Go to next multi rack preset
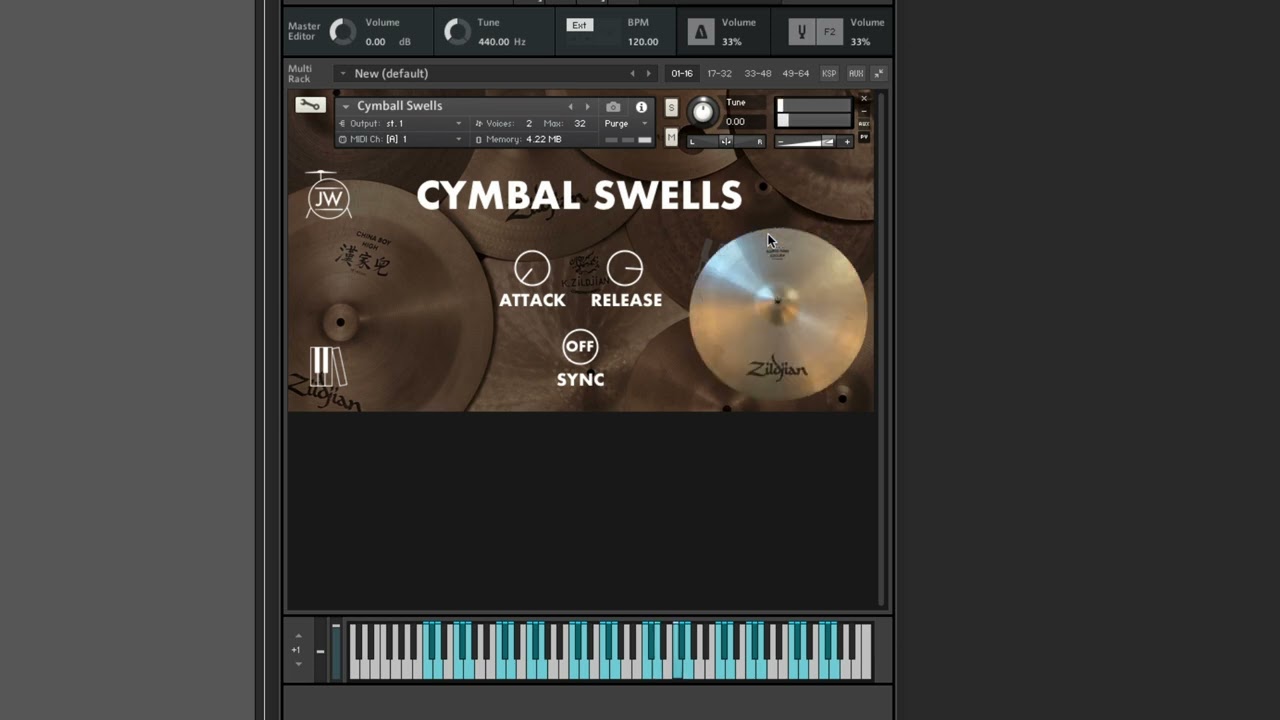 (x=648, y=73)
